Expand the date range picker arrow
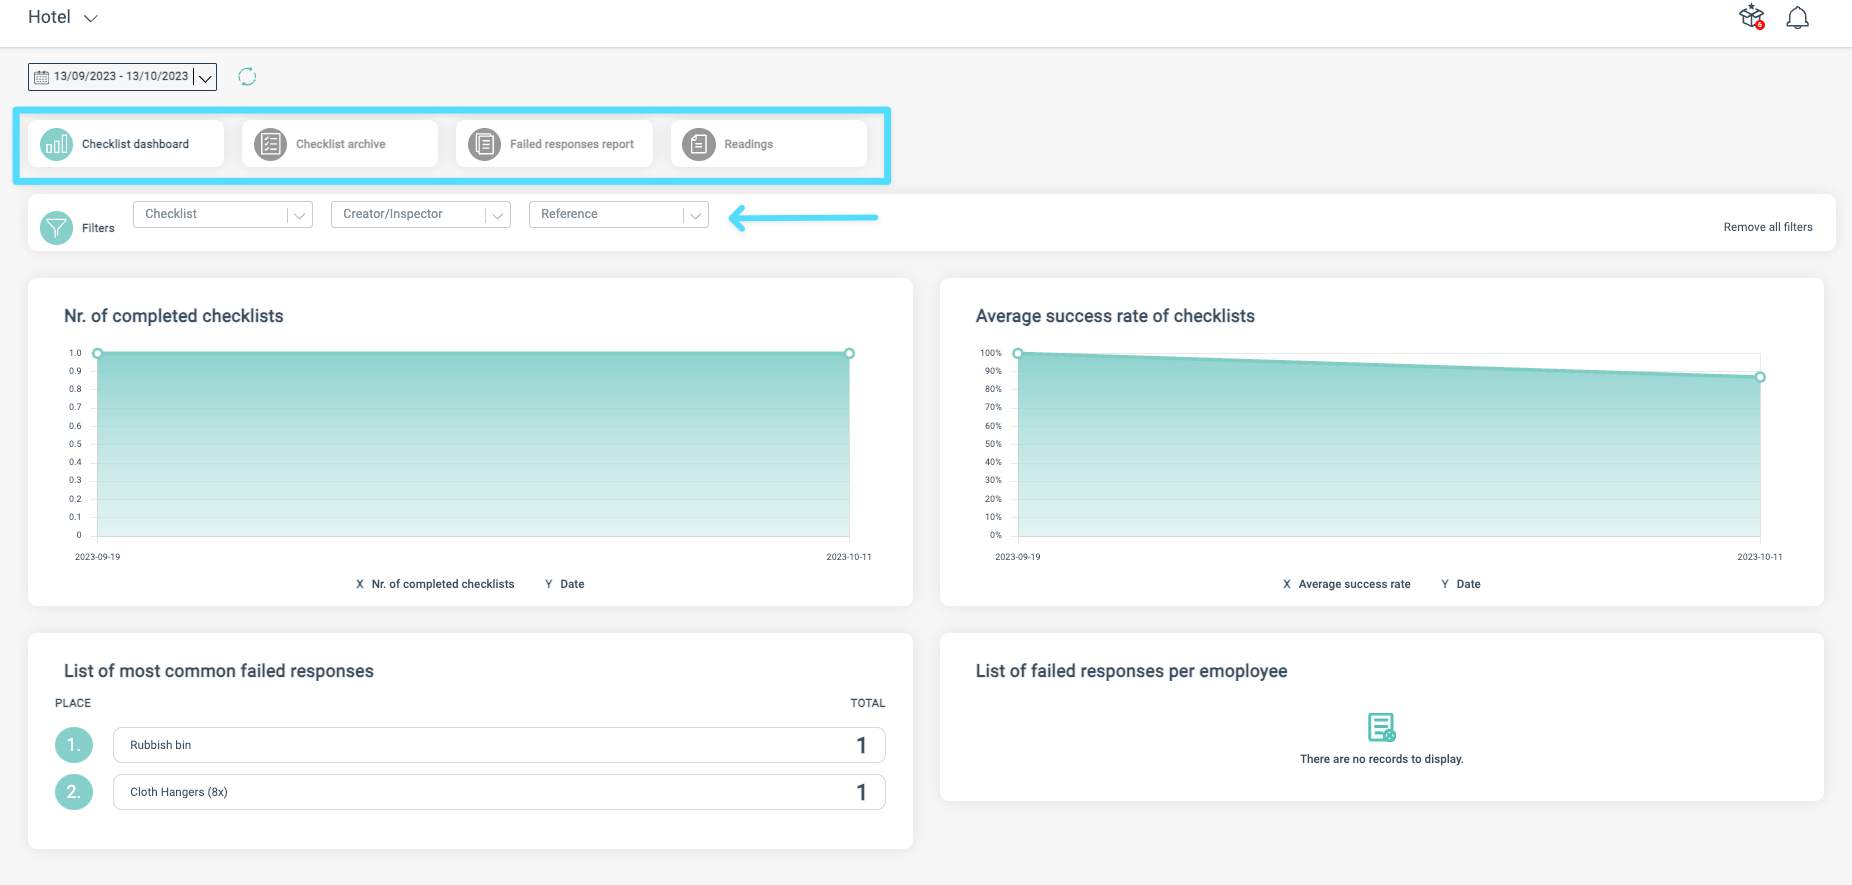 click(205, 78)
